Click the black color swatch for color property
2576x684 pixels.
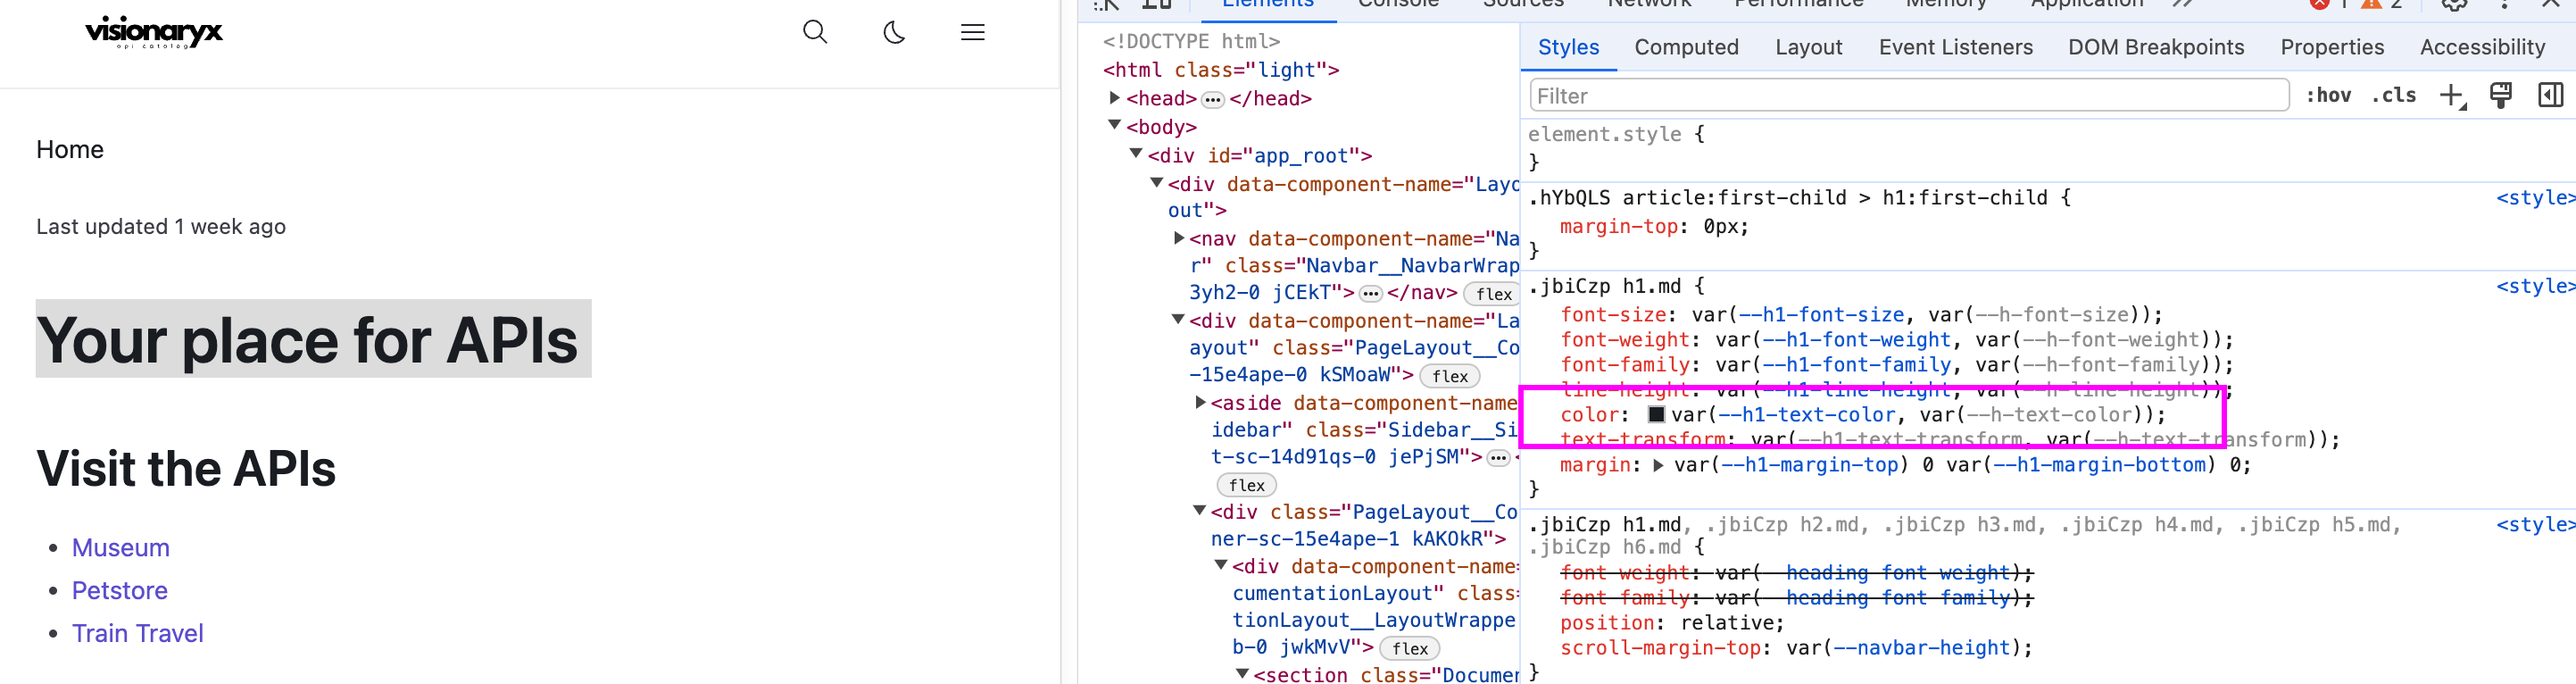coord(1656,414)
